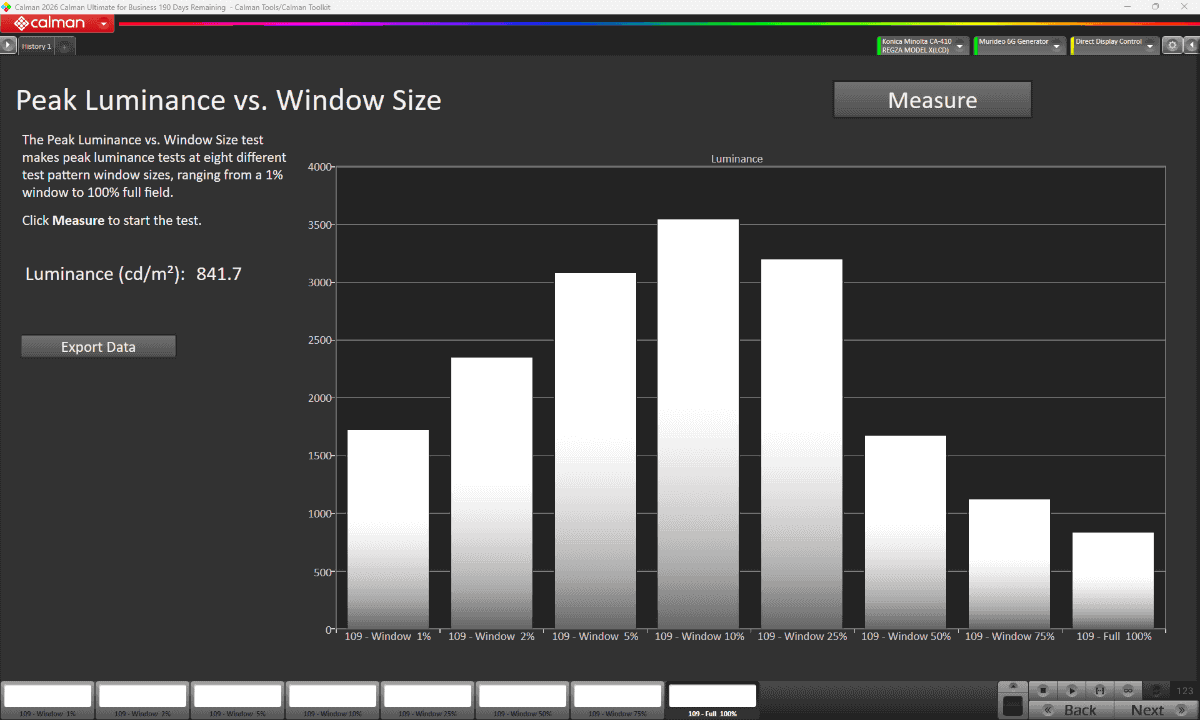Click the Peak Luminance vs. Window Size heading
This screenshot has height=720, width=1200.
228,100
